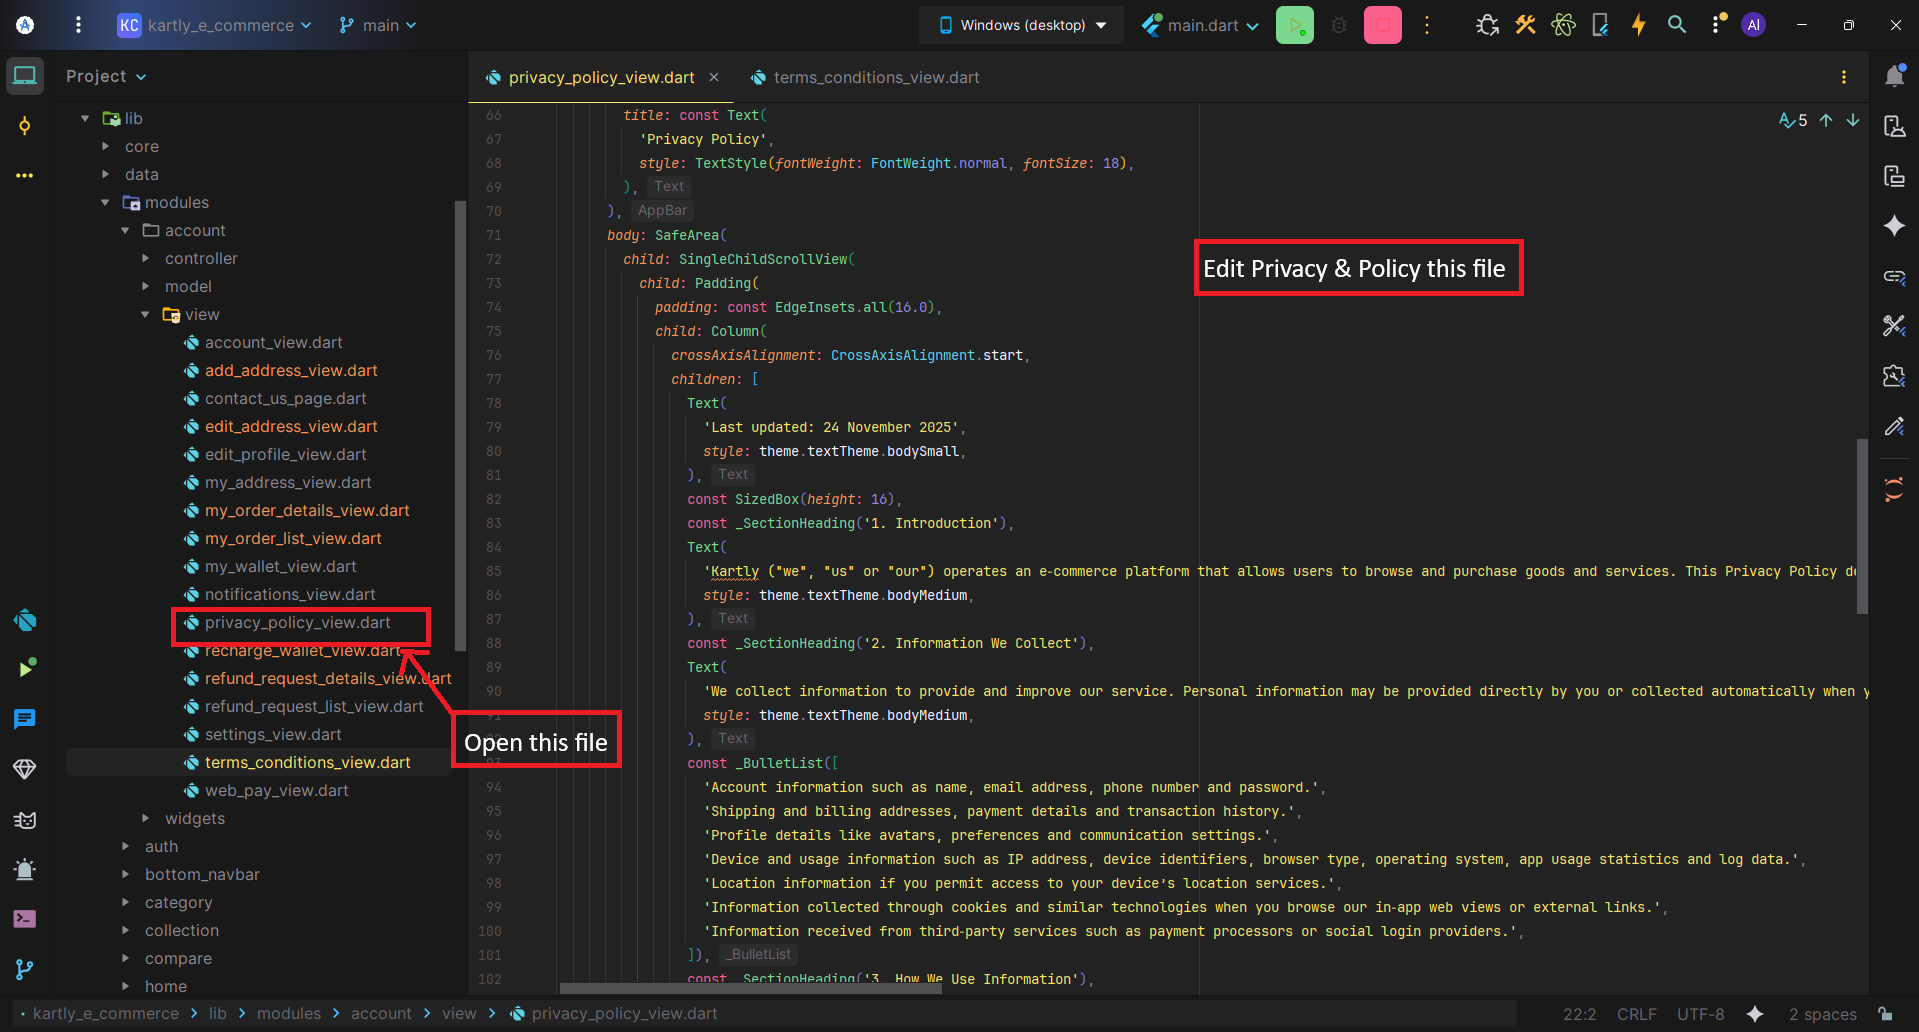The height and width of the screenshot is (1032, 1919).
Task: Open the main branch dropdown
Action: click(x=378, y=25)
